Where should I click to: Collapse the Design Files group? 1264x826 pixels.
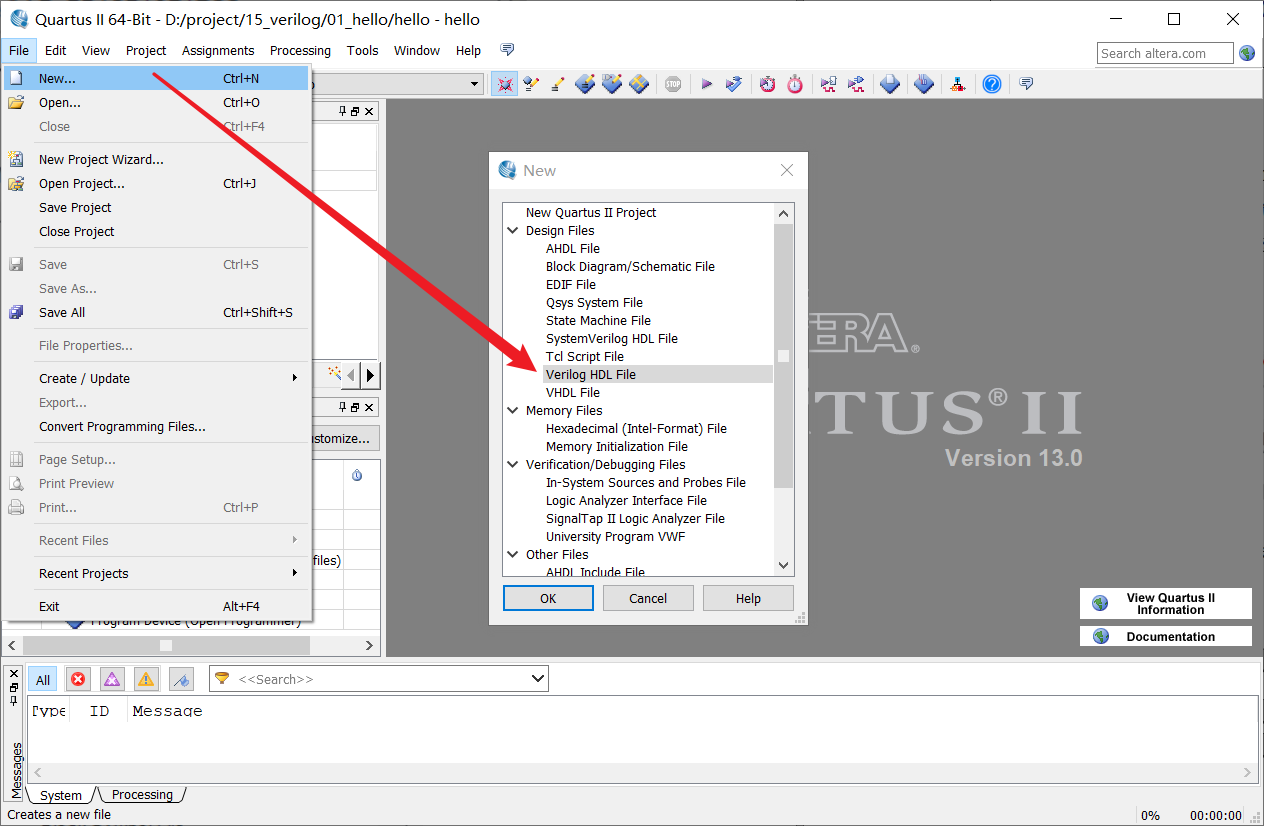[x=513, y=230]
